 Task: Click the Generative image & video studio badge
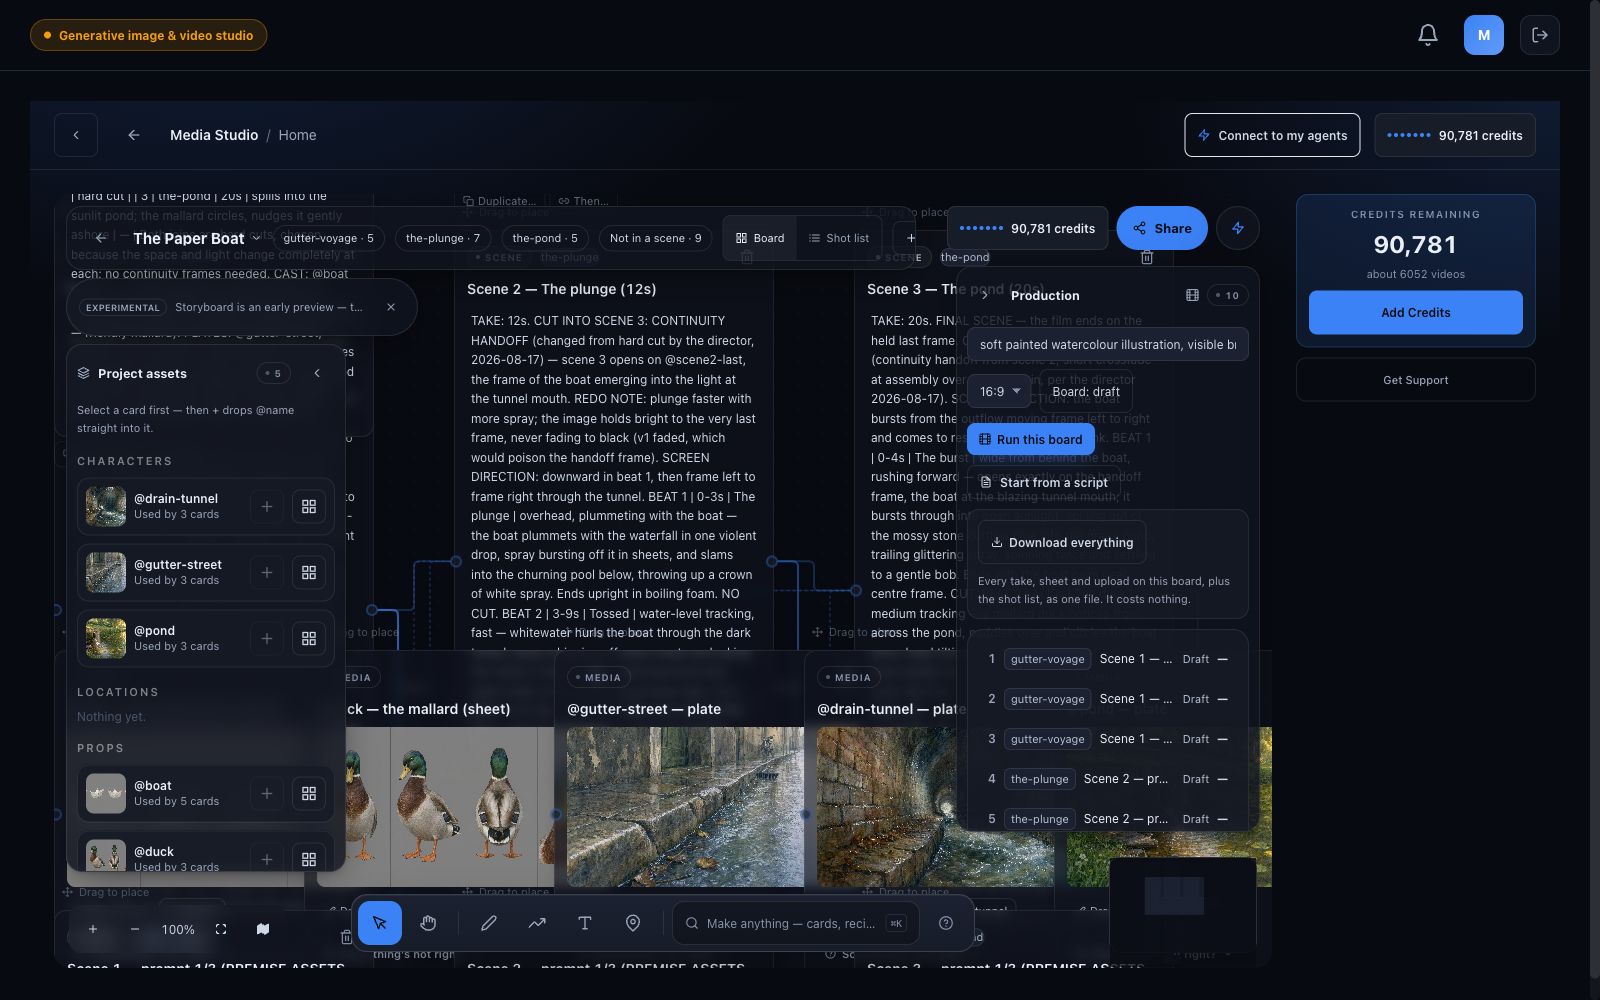click(149, 35)
